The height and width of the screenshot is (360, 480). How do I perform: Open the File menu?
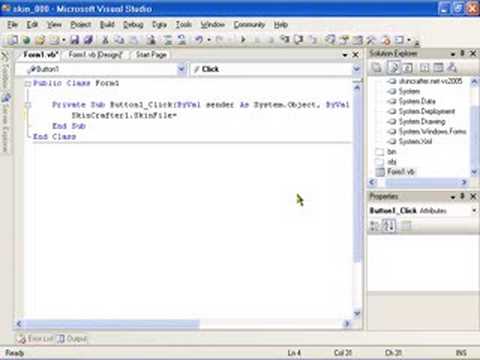coord(13,25)
